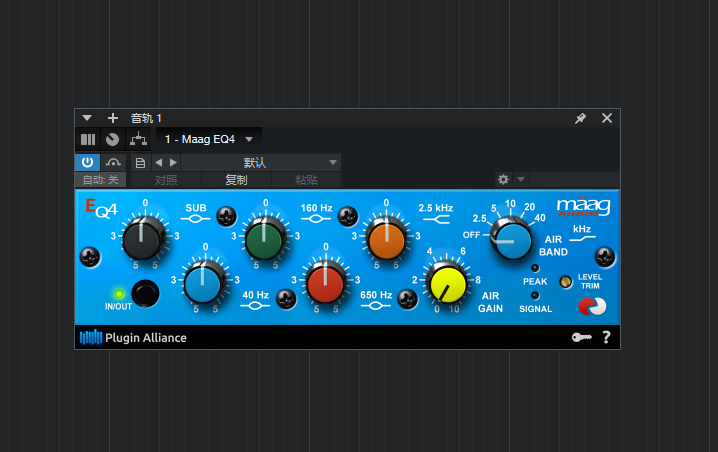This screenshot has height=452, width=718.
Task: Close the Maag EQ4 plugin window
Action: point(607,118)
